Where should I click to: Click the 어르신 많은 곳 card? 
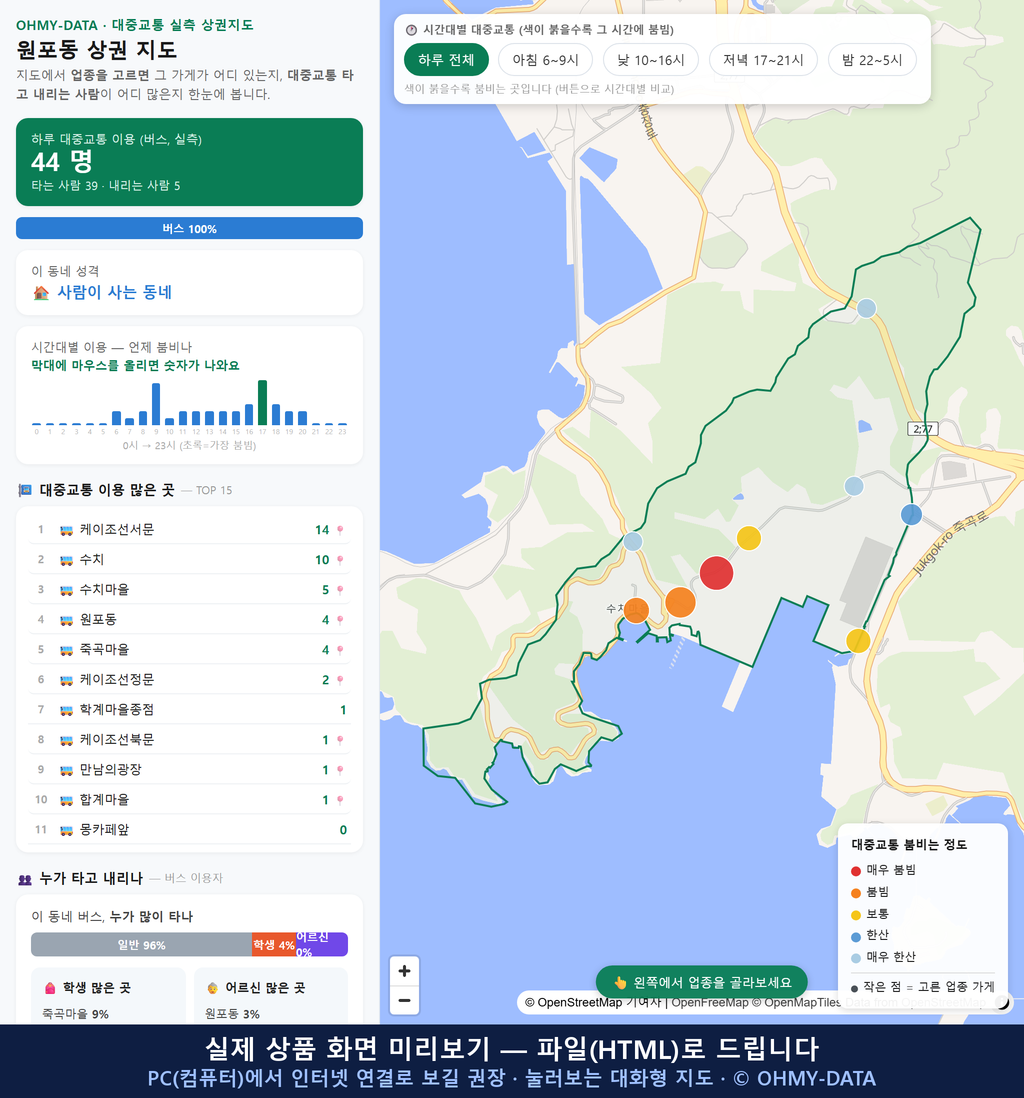(271, 996)
